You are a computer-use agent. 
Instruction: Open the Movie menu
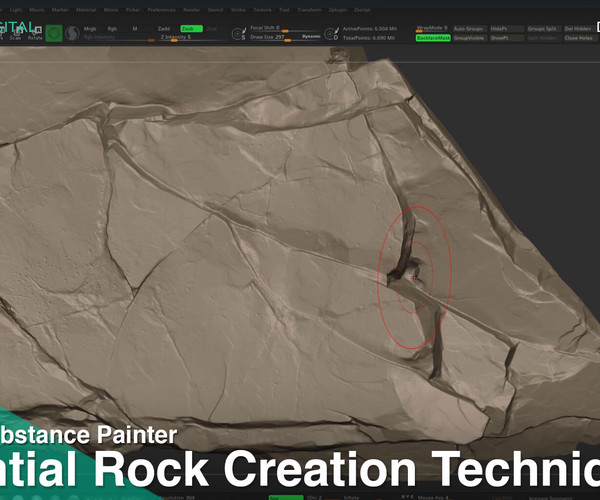[x=111, y=10]
